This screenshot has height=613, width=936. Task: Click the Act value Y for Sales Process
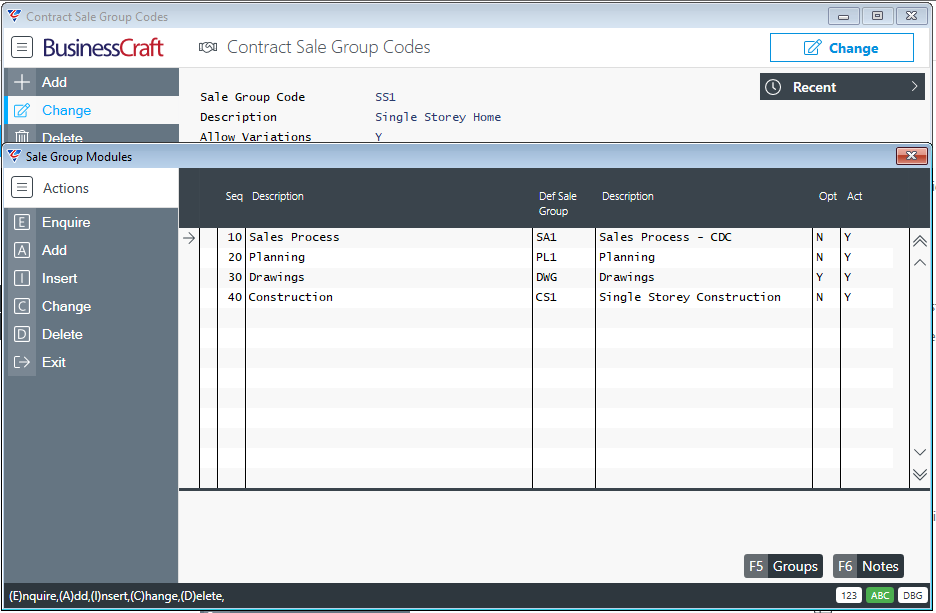click(x=848, y=237)
